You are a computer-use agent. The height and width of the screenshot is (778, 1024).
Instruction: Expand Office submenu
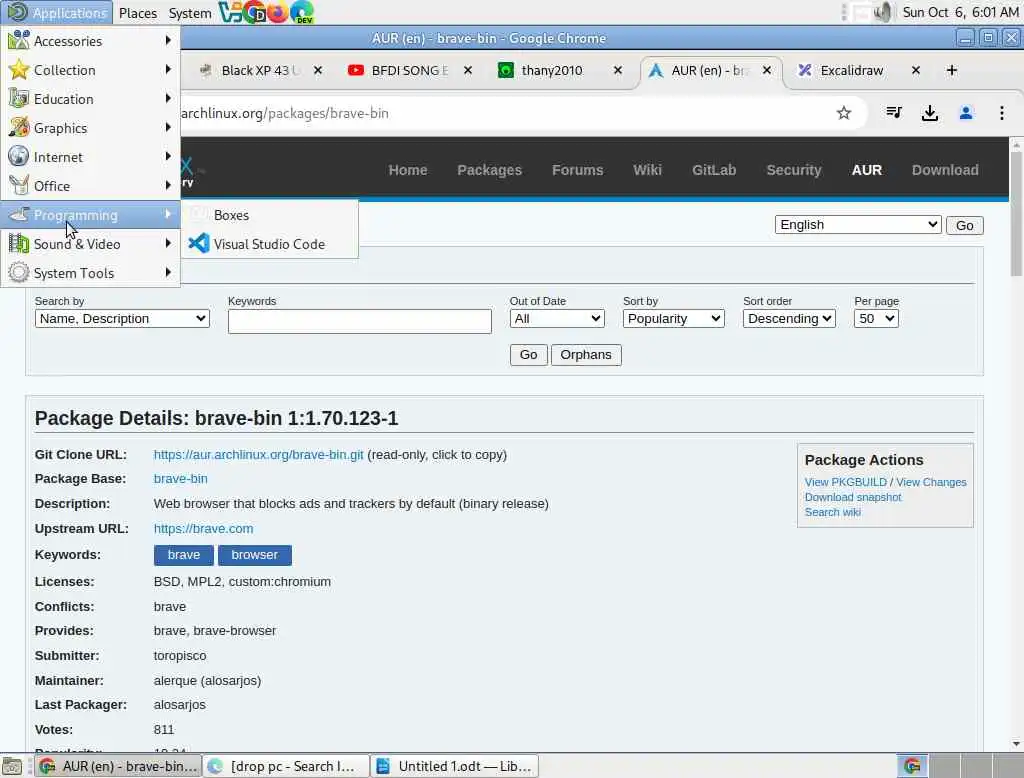coord(90,186)
